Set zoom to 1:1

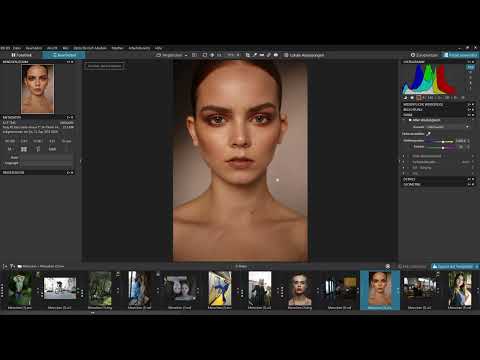pyautogui.click(x=219, y=55)
